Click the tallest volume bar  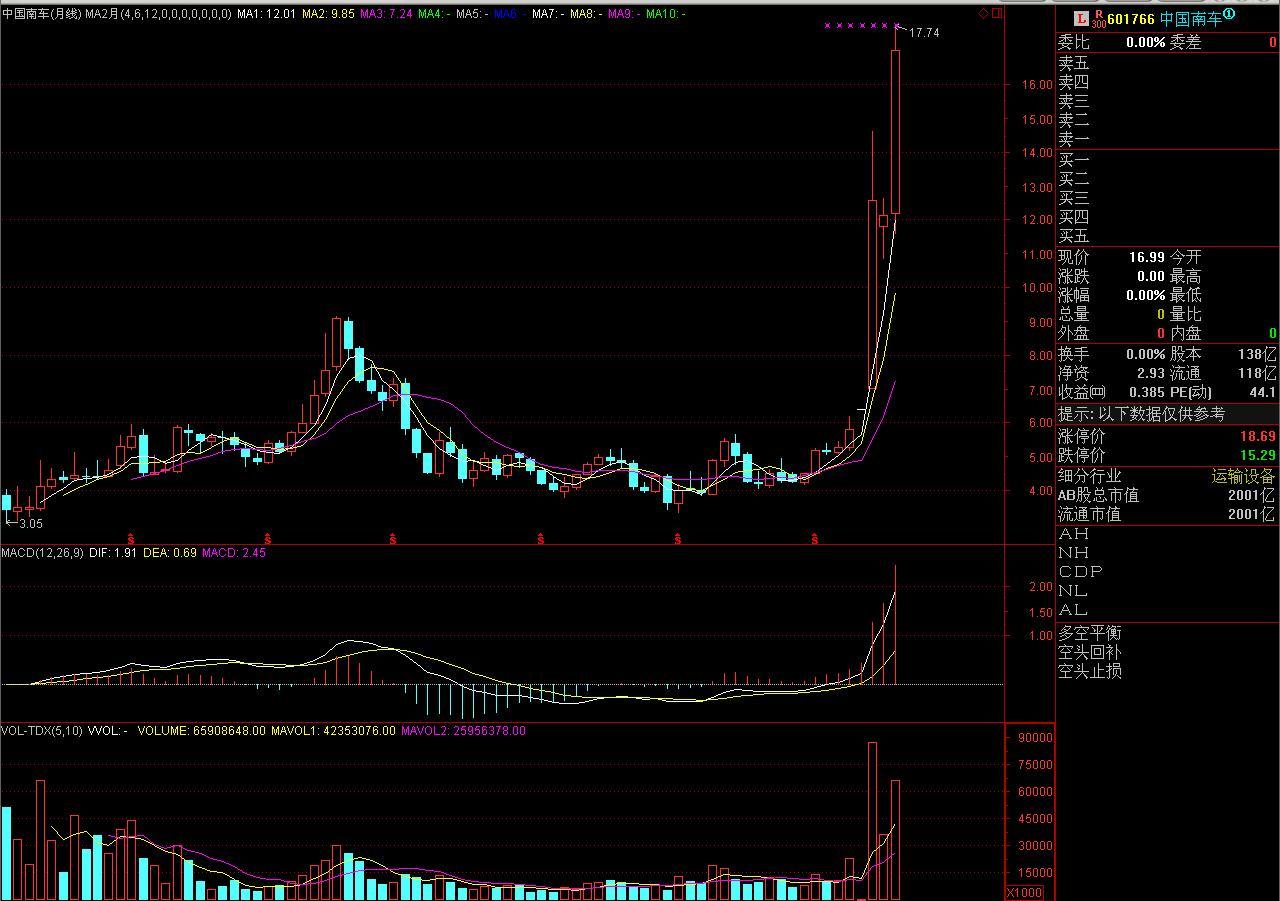[873, 820]
